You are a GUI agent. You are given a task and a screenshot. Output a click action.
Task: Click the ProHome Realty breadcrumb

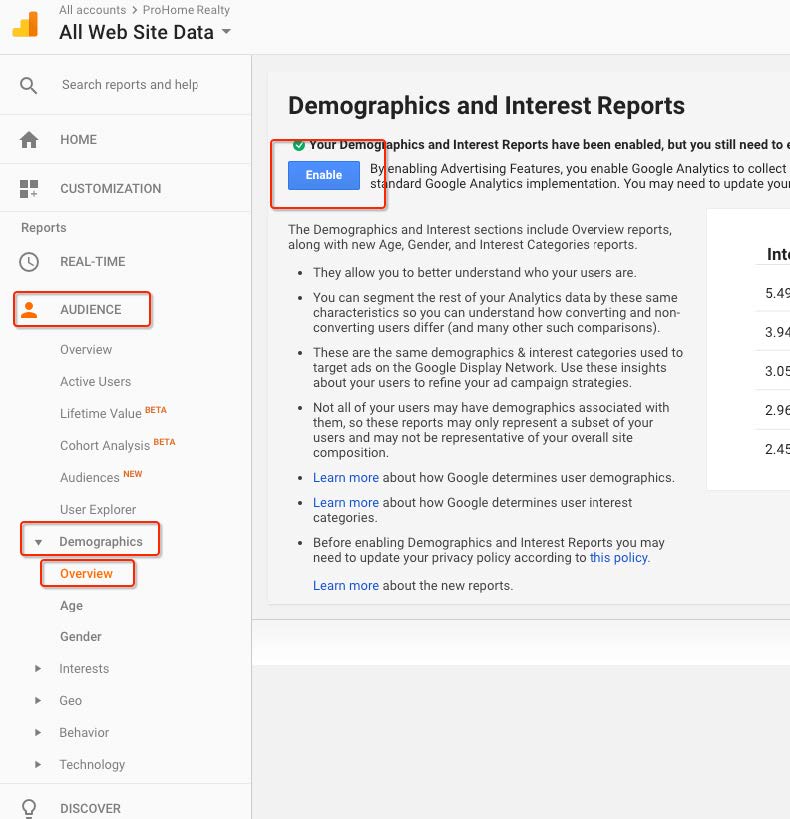[186, 10]
